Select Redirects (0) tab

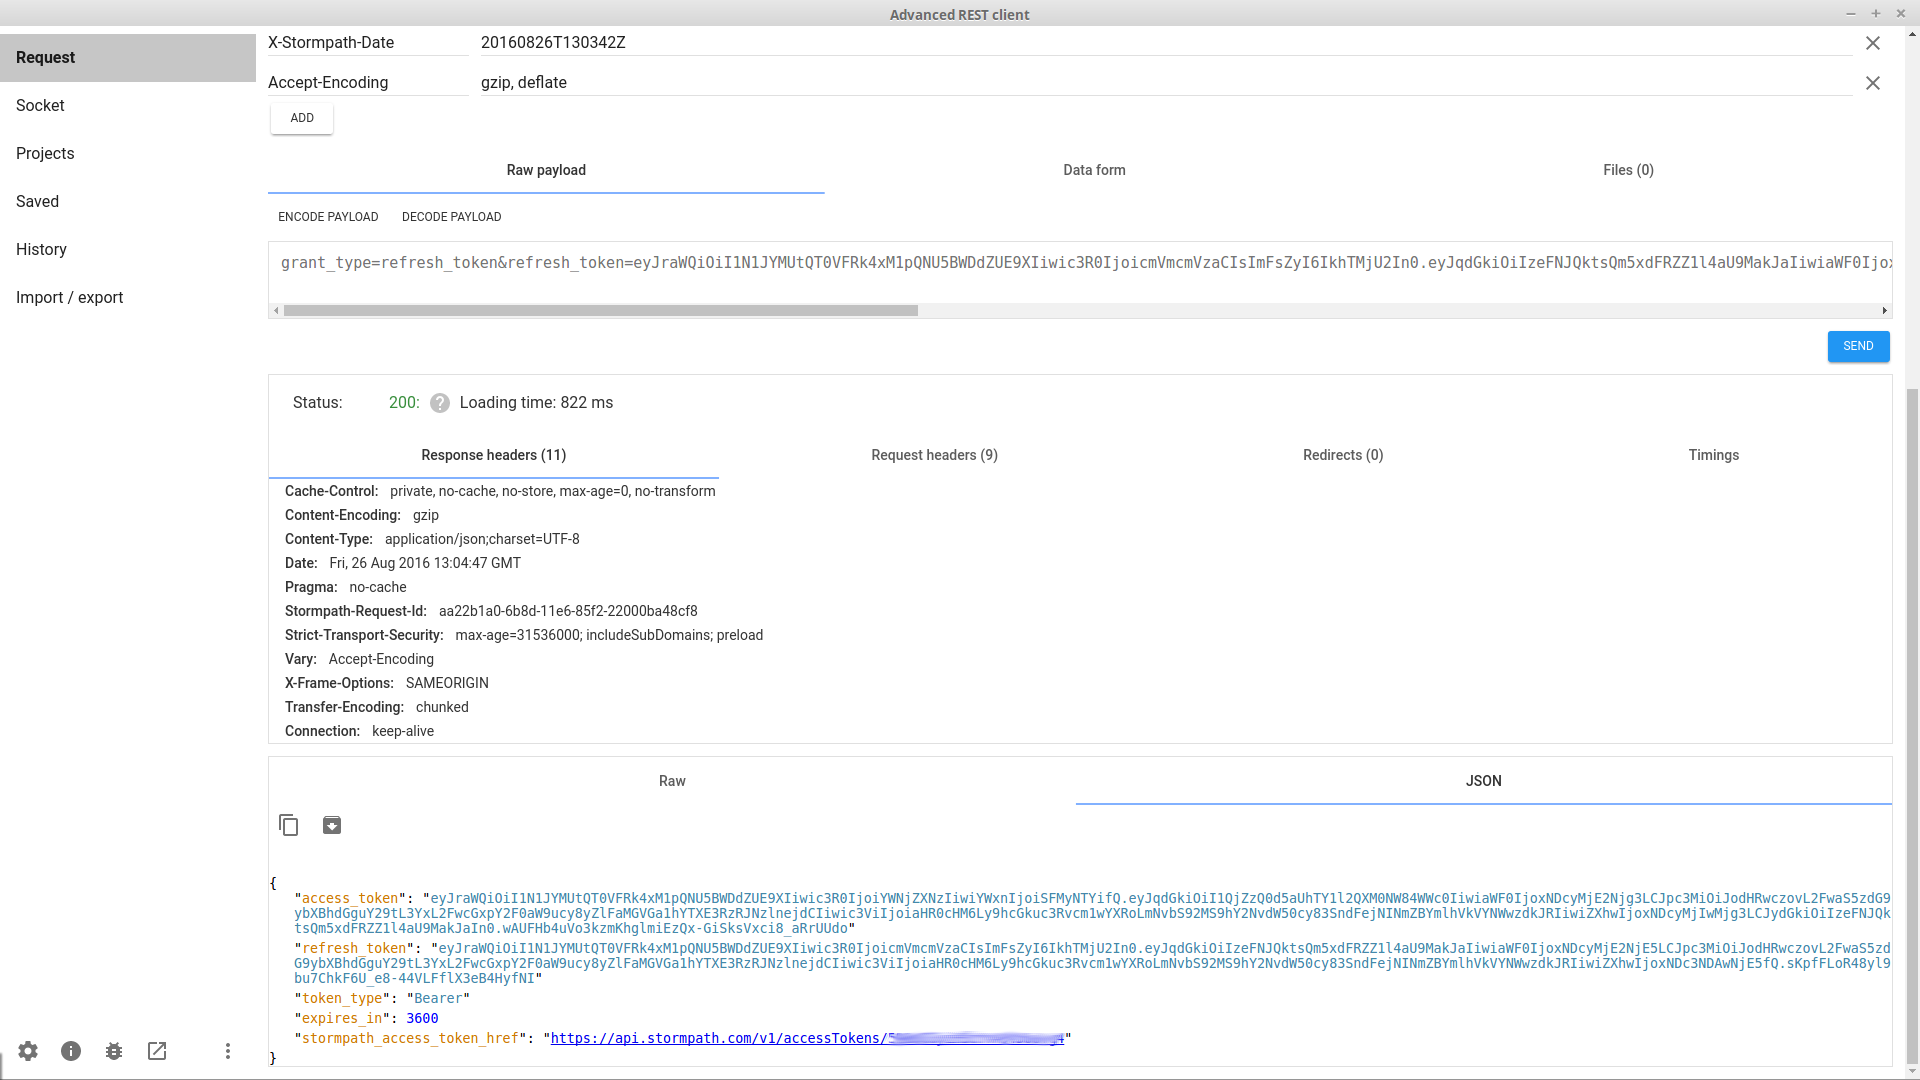1343,455
